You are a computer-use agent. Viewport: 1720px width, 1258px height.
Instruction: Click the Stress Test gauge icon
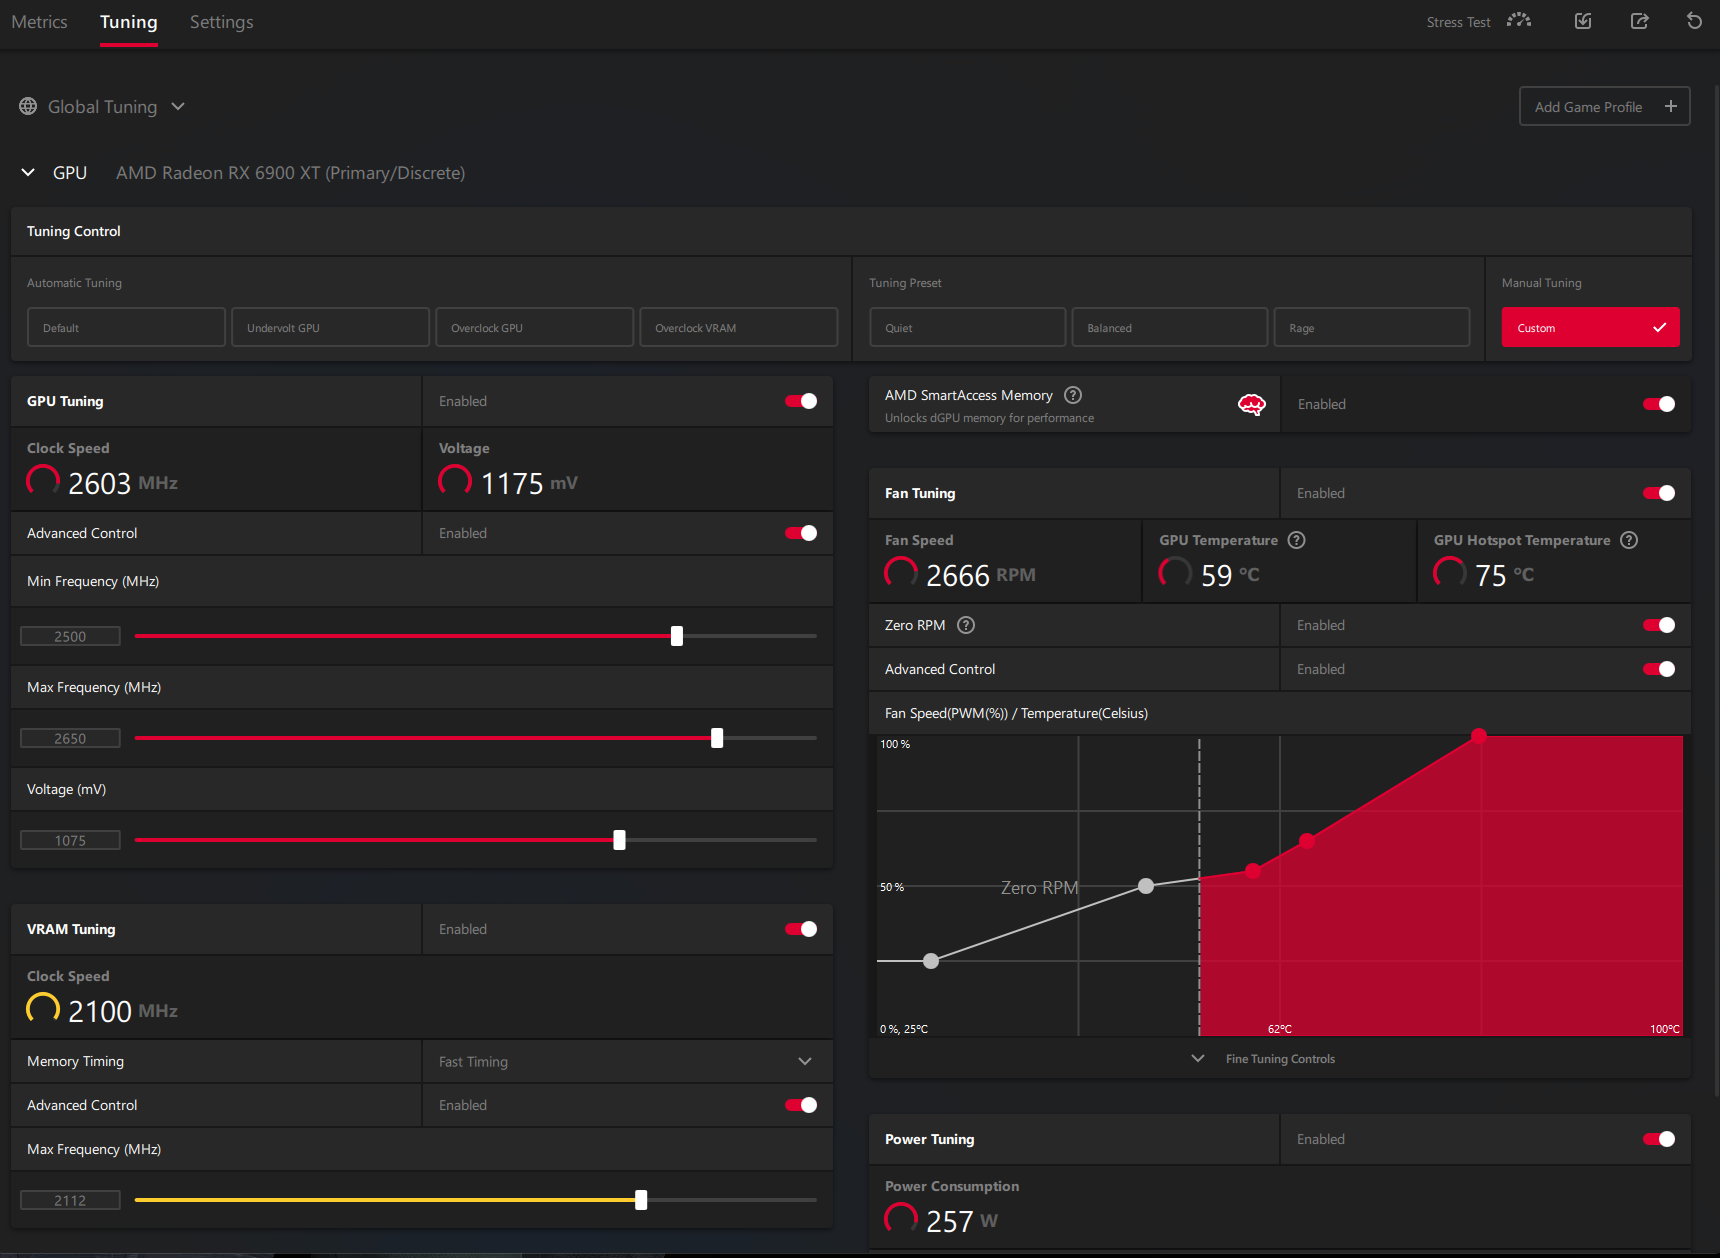coord(1519,21)
